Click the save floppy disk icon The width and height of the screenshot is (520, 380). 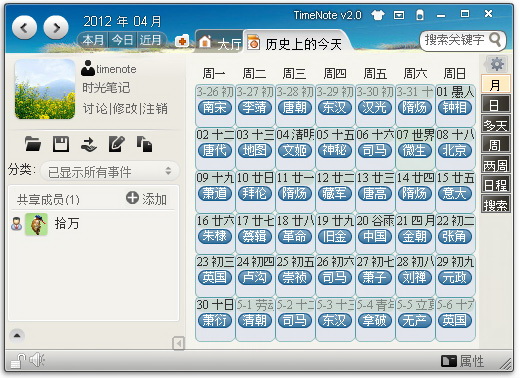point(61,144)
